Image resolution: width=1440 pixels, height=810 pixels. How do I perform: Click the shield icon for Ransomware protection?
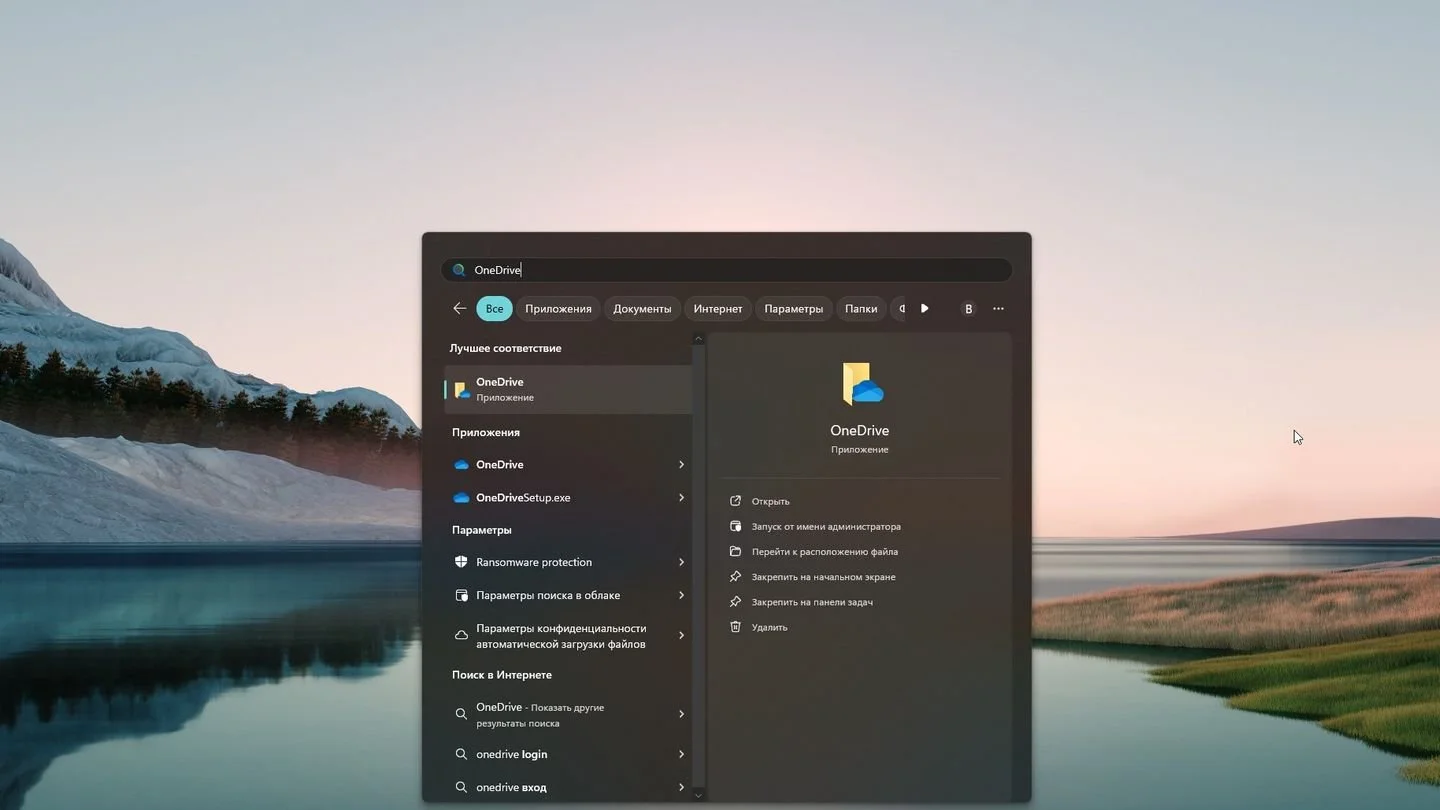click(461, 562)
